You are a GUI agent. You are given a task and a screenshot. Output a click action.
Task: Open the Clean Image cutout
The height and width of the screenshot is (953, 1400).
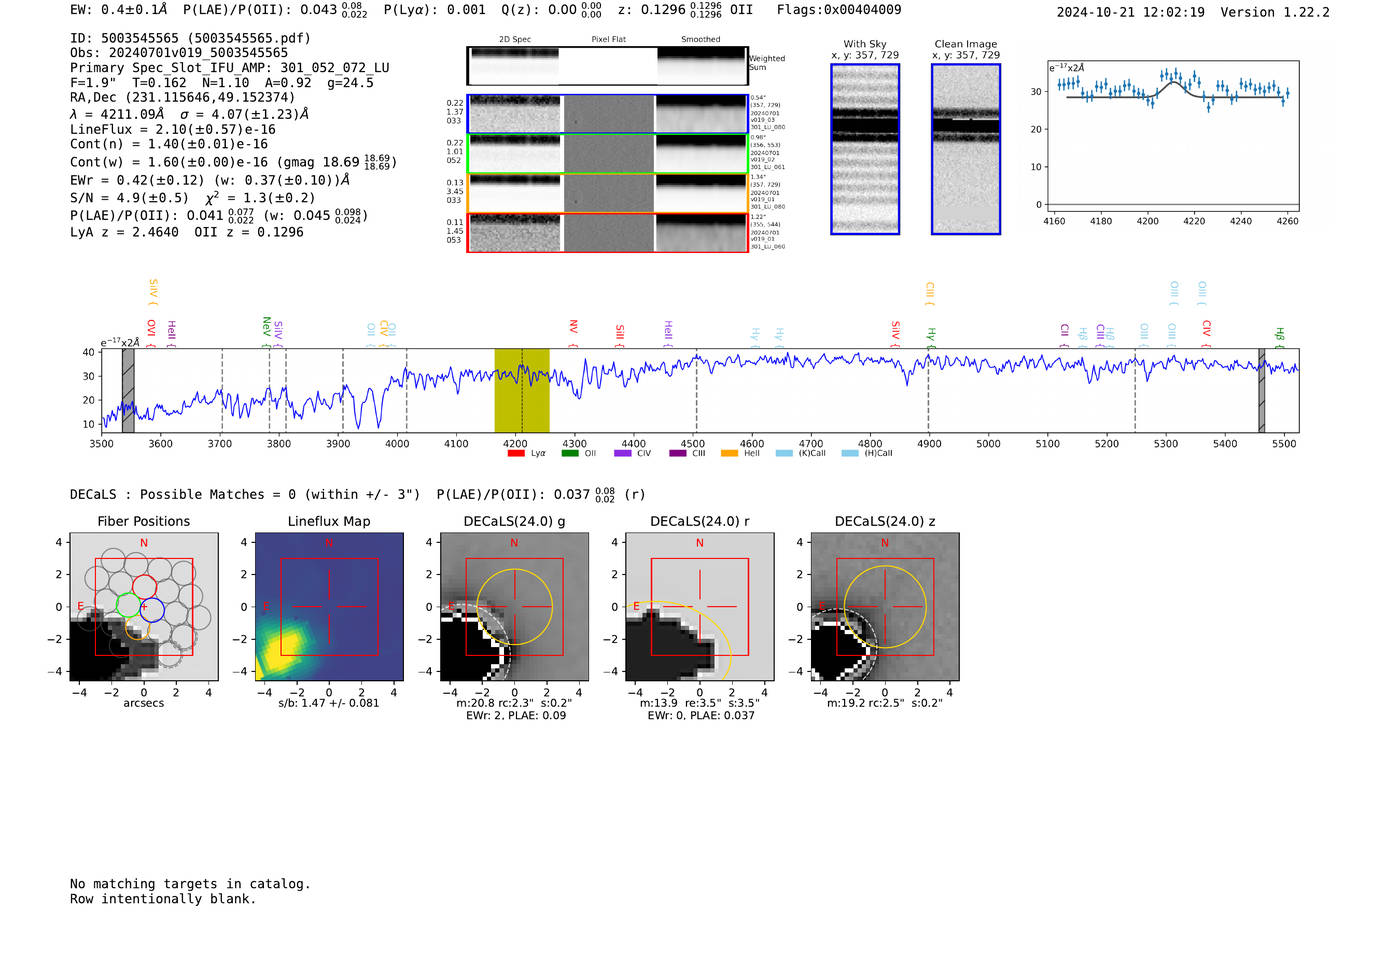966,149
